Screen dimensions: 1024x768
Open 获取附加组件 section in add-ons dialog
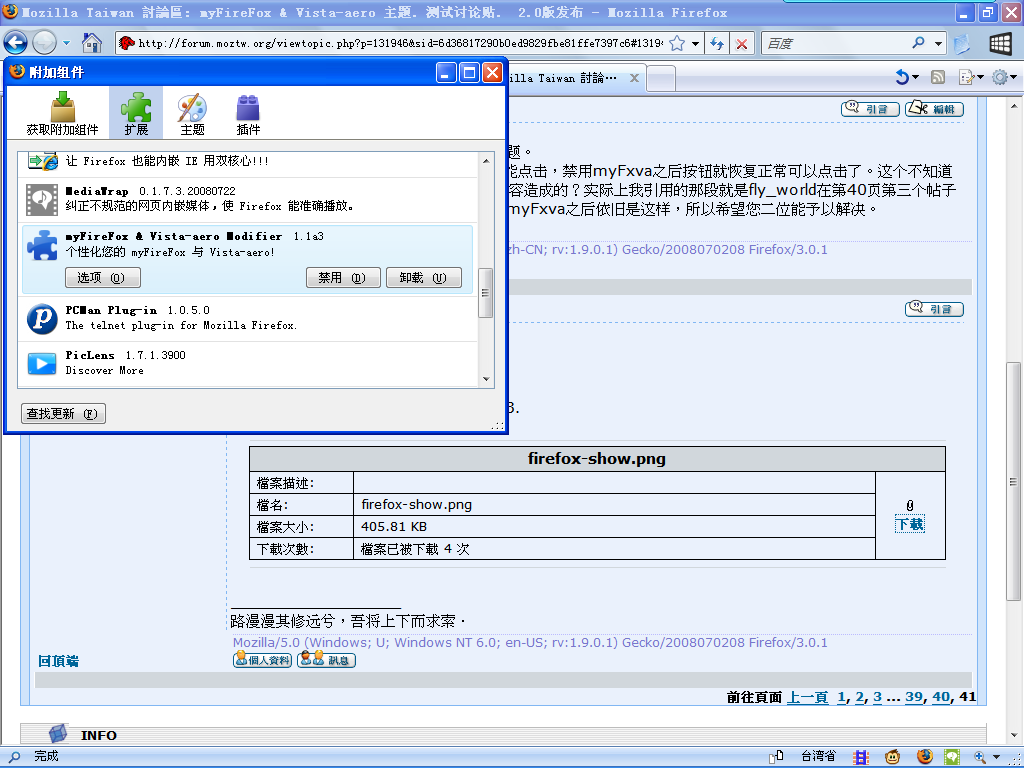point(62,113)
